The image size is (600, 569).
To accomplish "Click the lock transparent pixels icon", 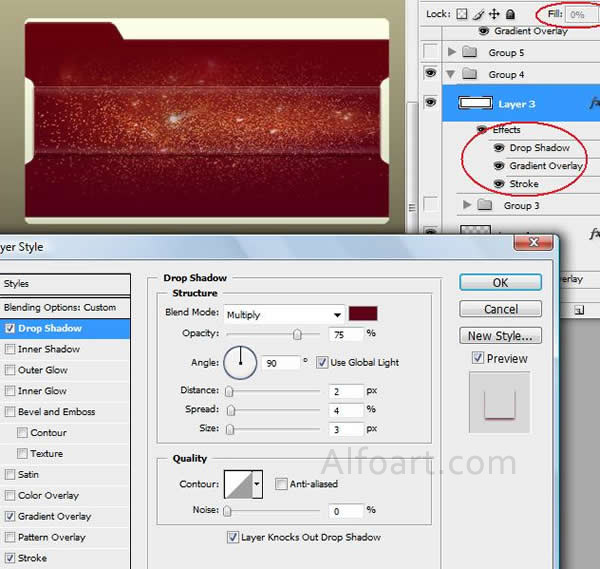I will 462,14.
